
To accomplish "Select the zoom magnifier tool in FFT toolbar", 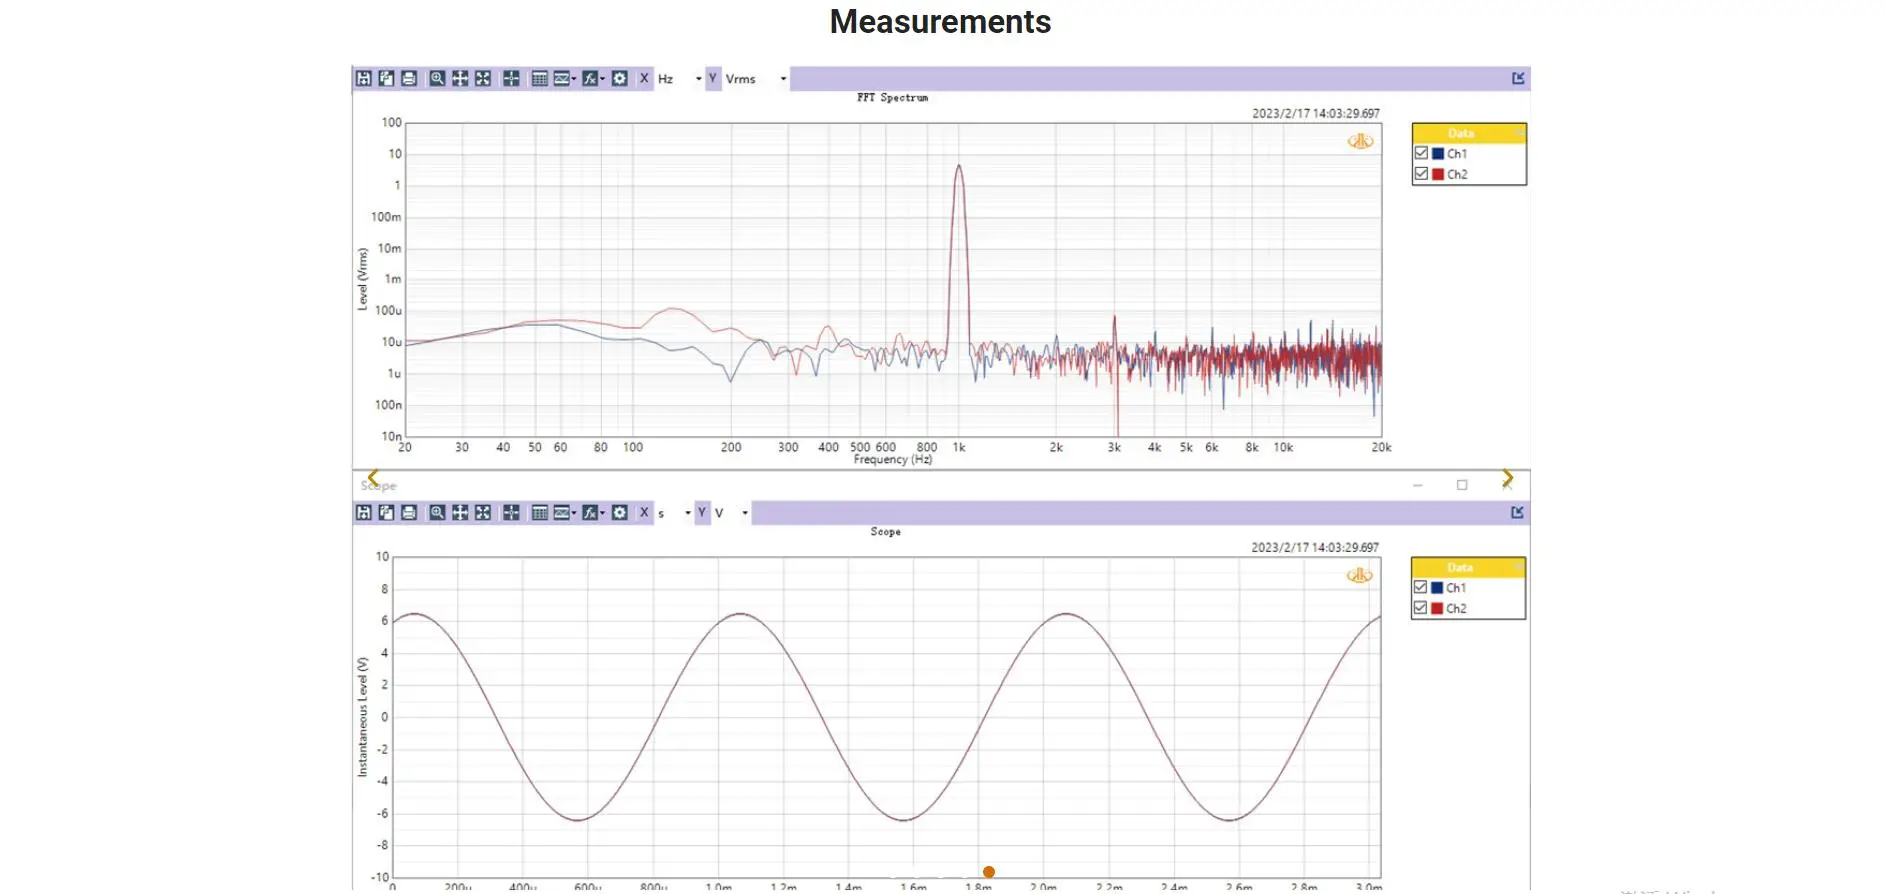I will point(437,78).
